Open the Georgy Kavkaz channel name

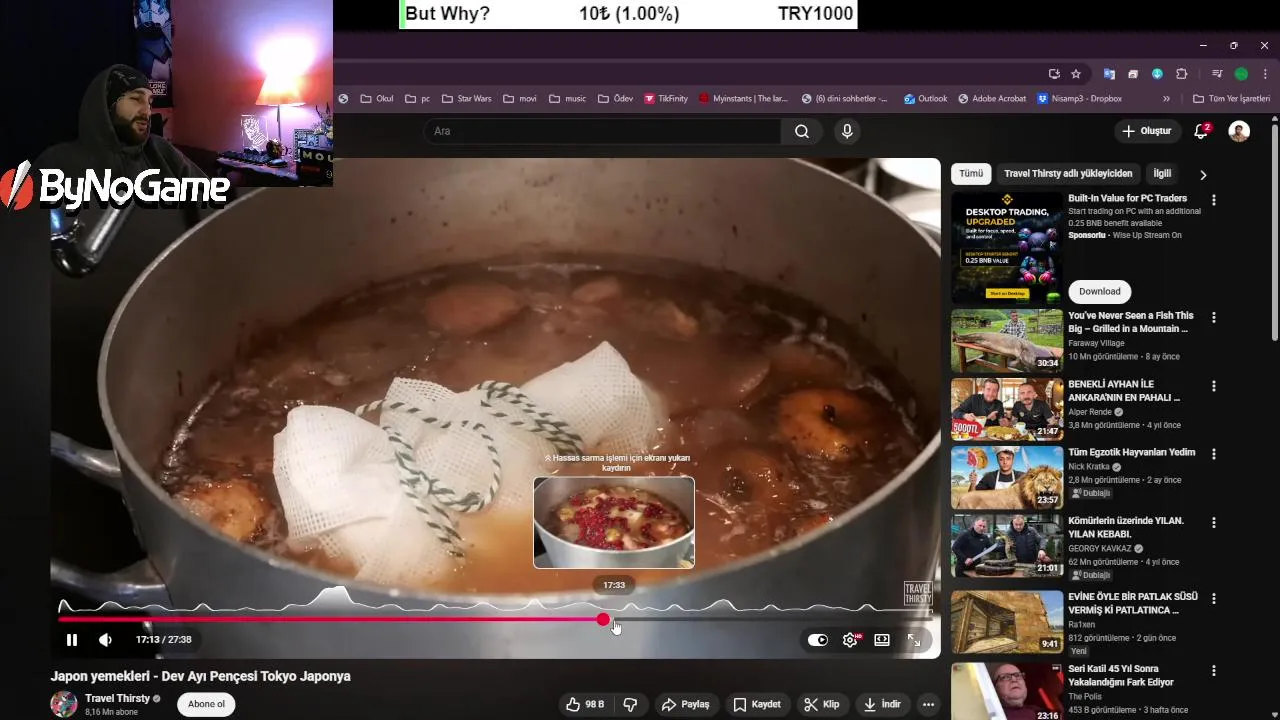point(1100,549)
